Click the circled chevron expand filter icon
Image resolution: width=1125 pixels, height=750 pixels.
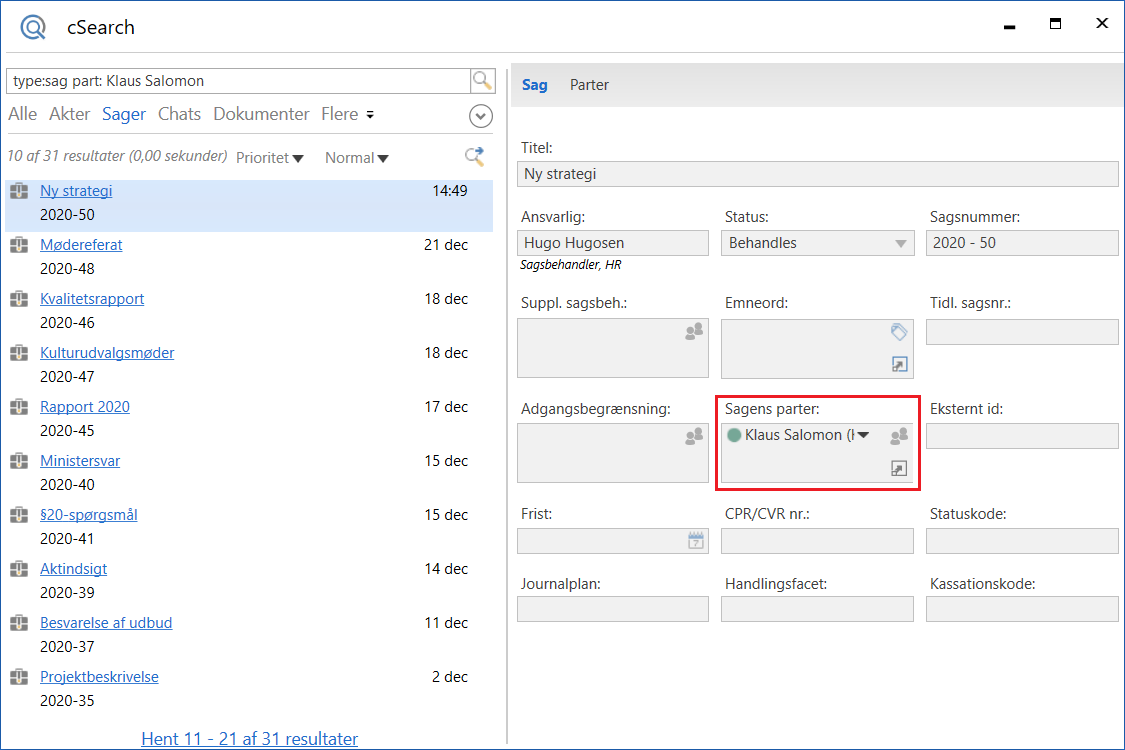481,116
